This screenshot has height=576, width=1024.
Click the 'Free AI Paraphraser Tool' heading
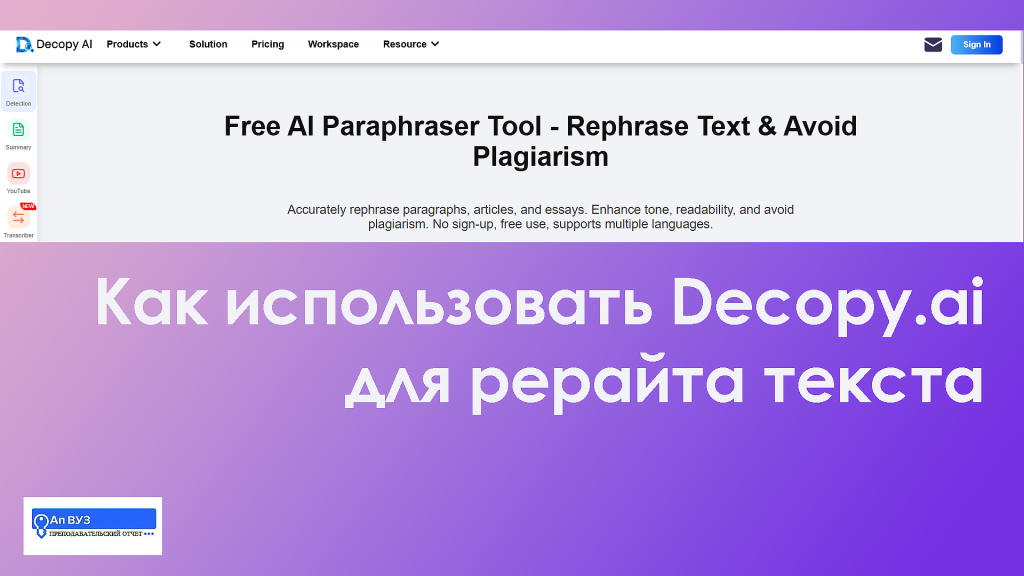coord(541,141)
